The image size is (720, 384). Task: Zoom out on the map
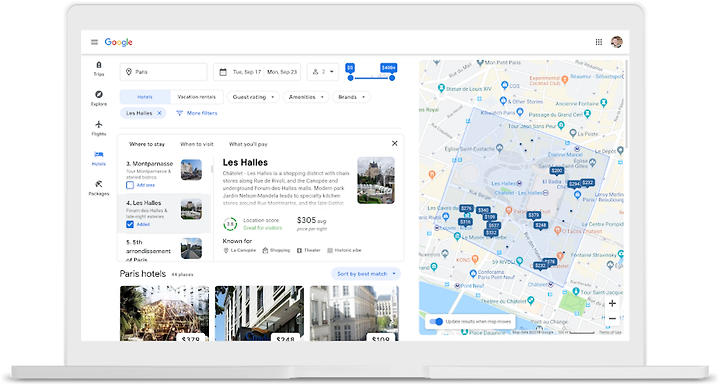[612, 318]
